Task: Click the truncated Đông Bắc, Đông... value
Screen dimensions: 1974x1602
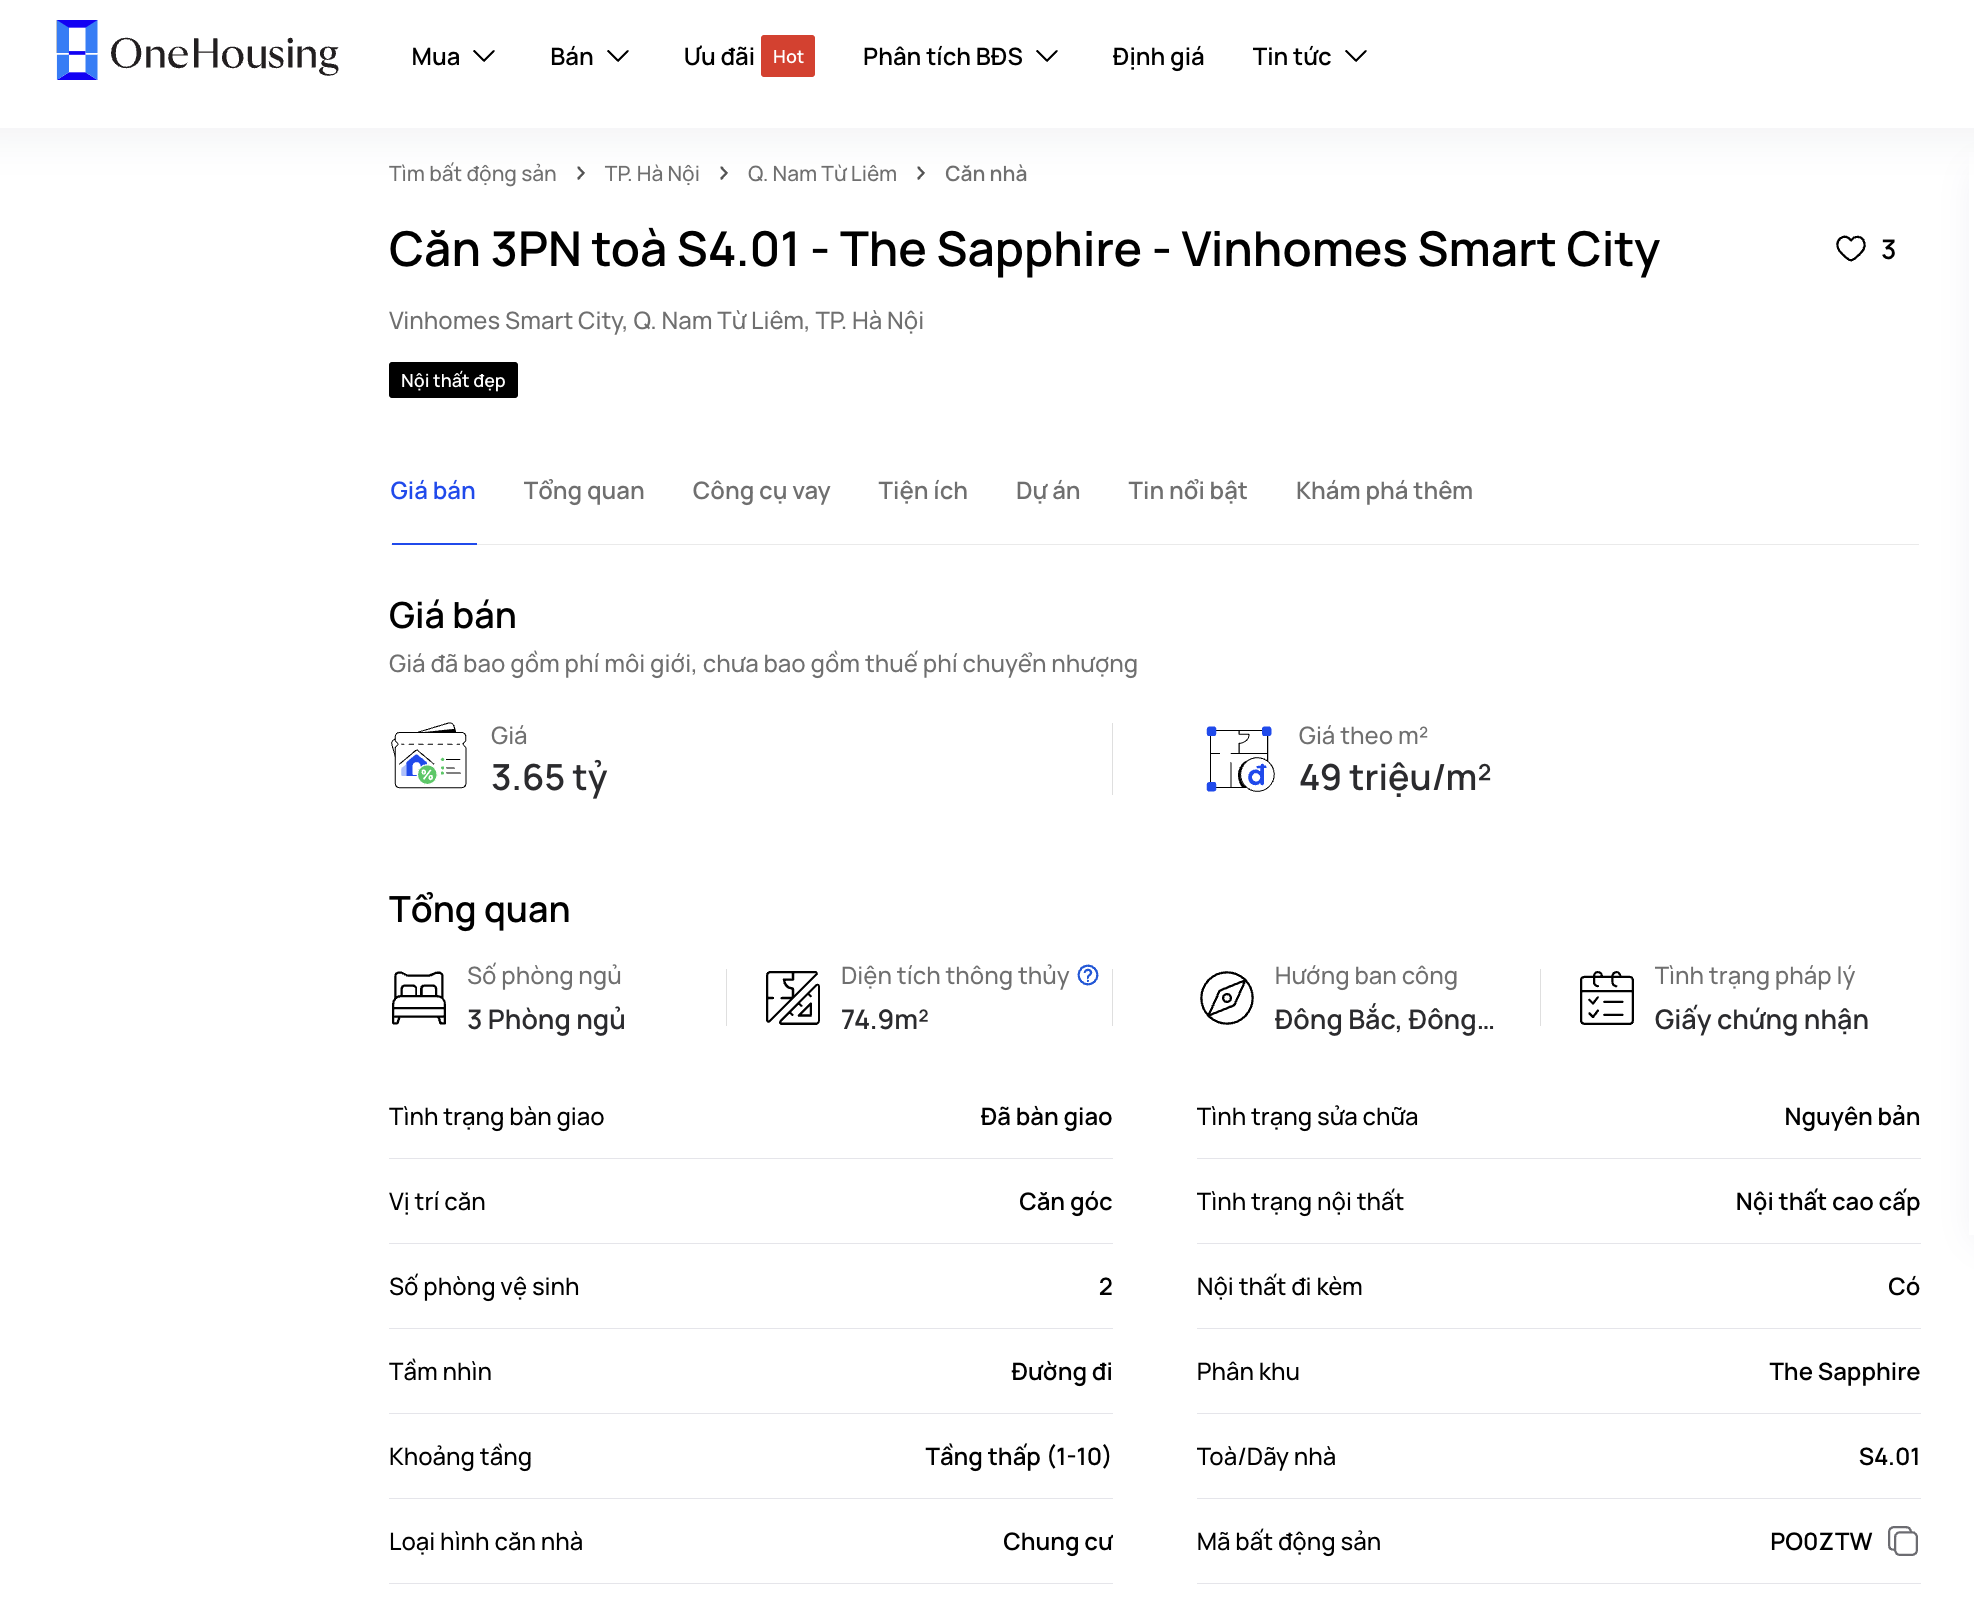Action: tap(1384, 1019)
